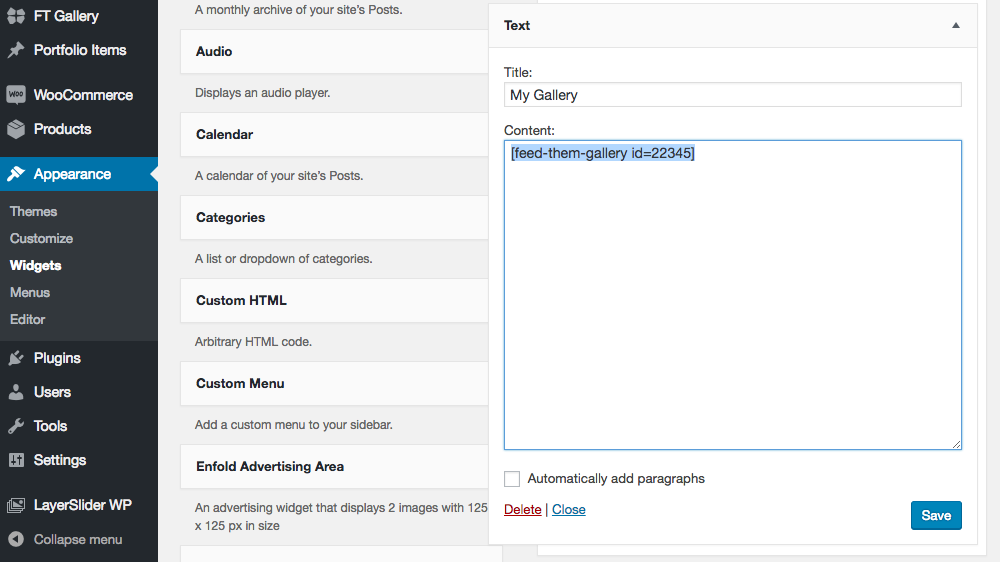Open WooCommerce via its Woo icon

pyautogui.click(x=16, y=94)
